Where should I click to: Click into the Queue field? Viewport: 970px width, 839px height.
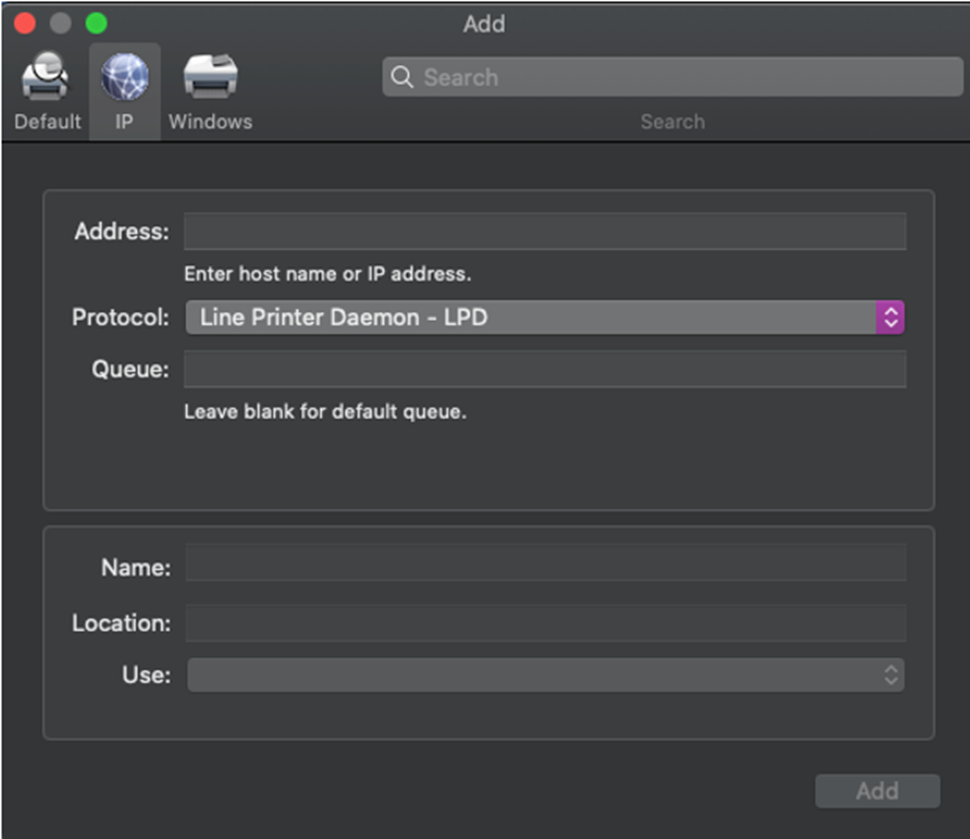545,369
